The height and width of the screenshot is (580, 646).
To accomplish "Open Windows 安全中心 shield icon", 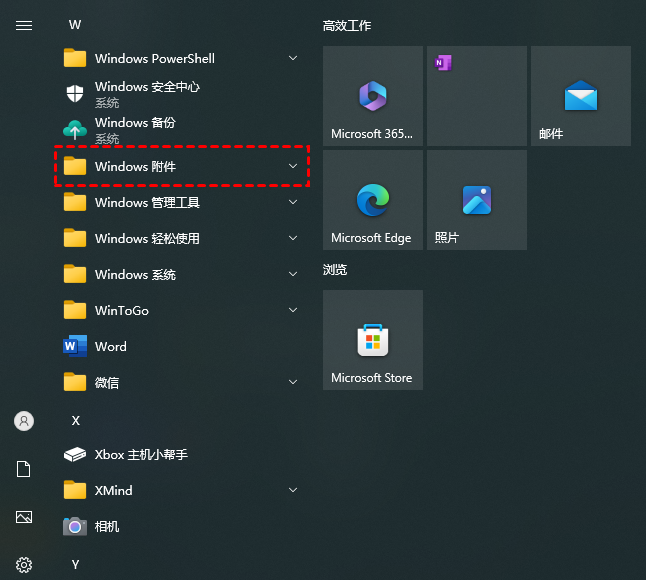I will (75, 94).
